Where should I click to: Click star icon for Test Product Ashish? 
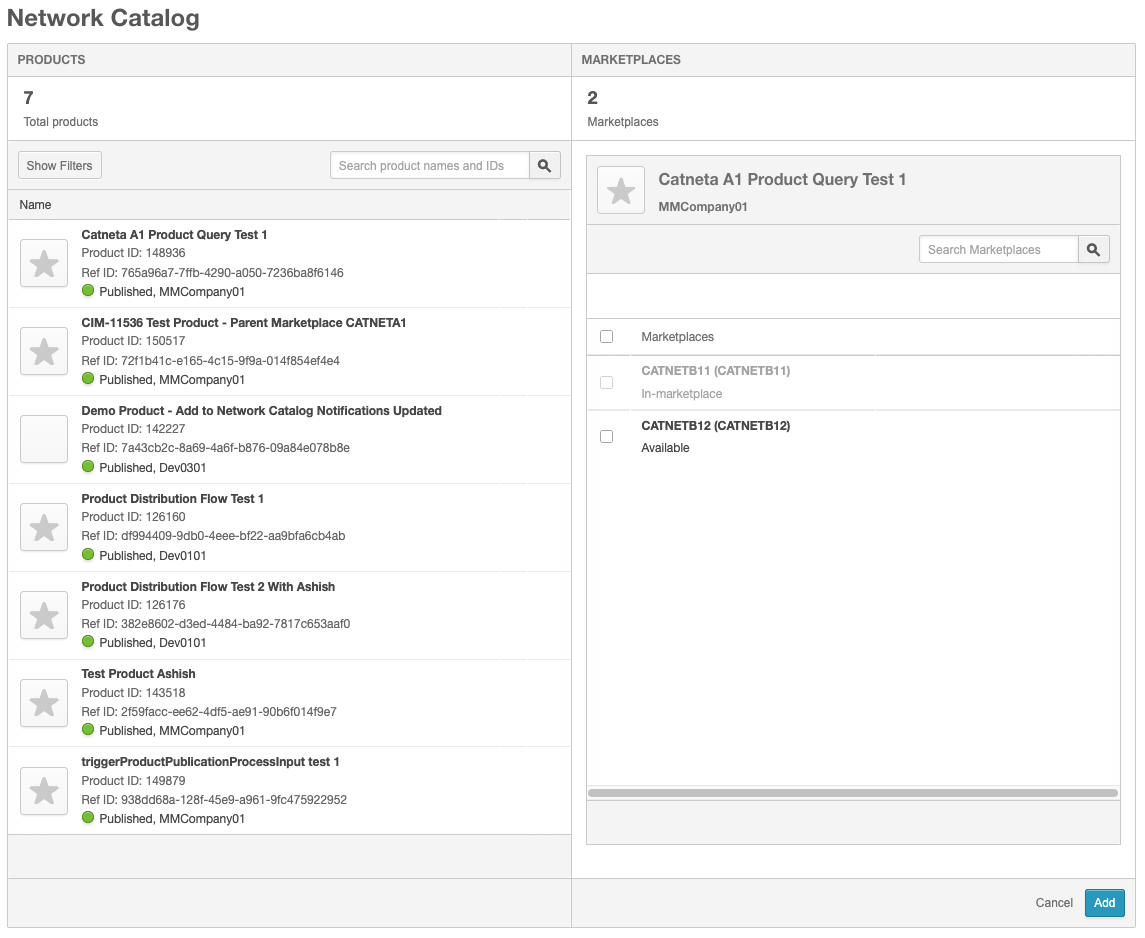click(44, 704)
